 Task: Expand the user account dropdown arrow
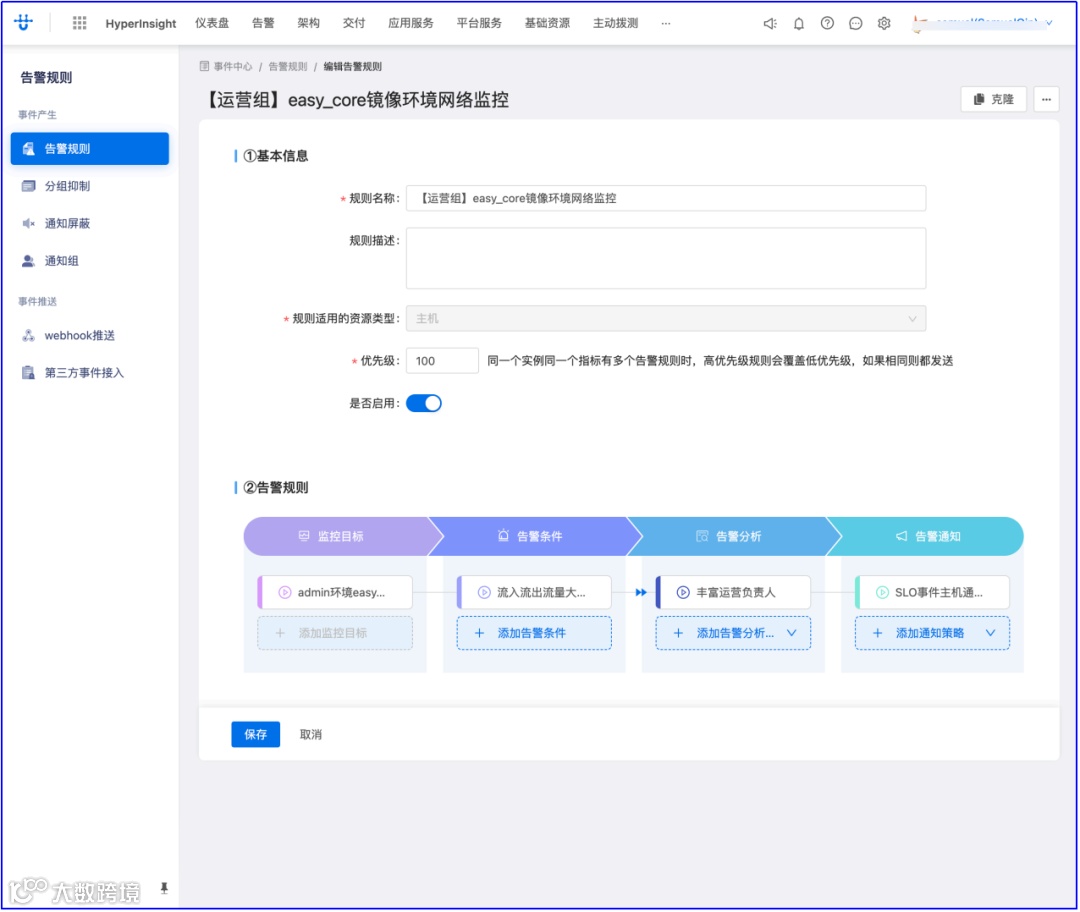pyautogui.click(x=1049, y=23)
